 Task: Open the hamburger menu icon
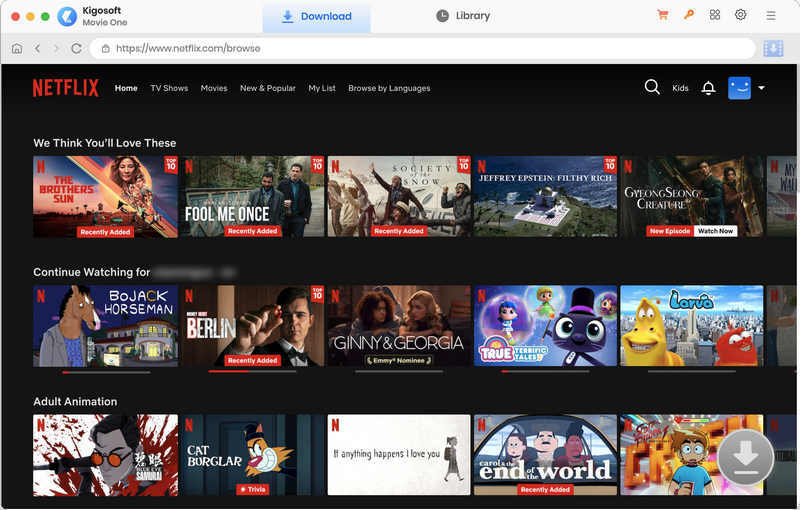pos(771,16)
